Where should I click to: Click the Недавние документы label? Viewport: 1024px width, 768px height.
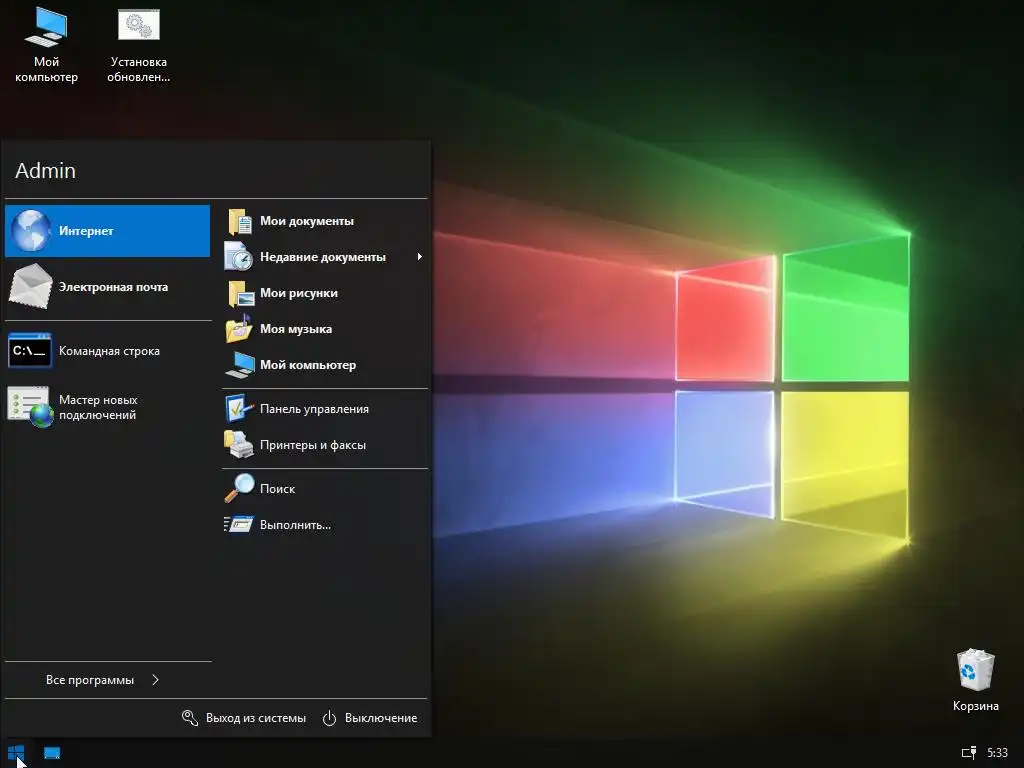point(323,257)
